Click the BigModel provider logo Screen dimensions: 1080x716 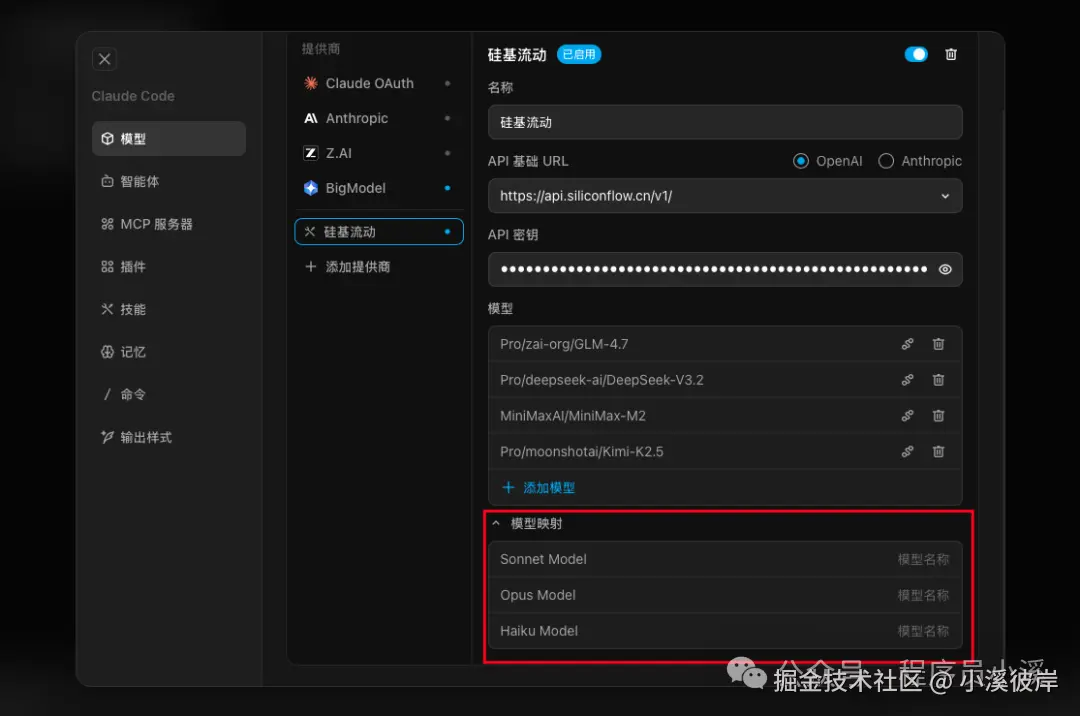coord(310,188)
